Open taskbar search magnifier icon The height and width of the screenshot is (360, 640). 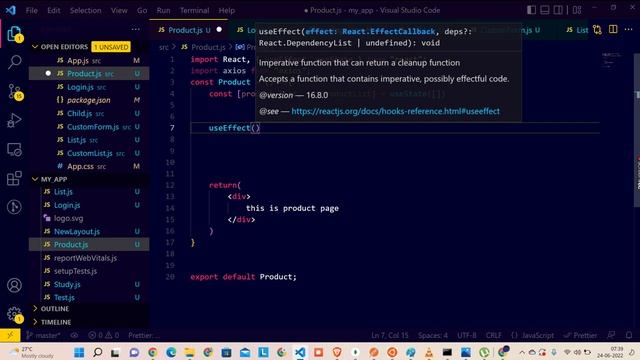point(98,352)
